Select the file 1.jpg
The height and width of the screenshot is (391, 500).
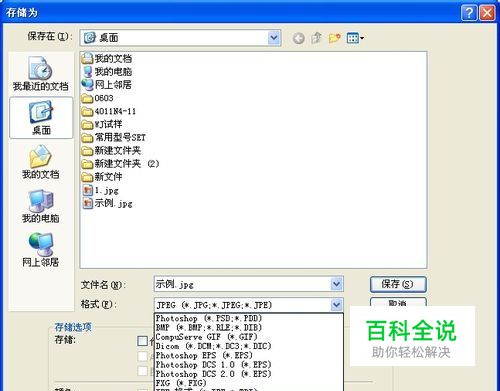[100, 190]
